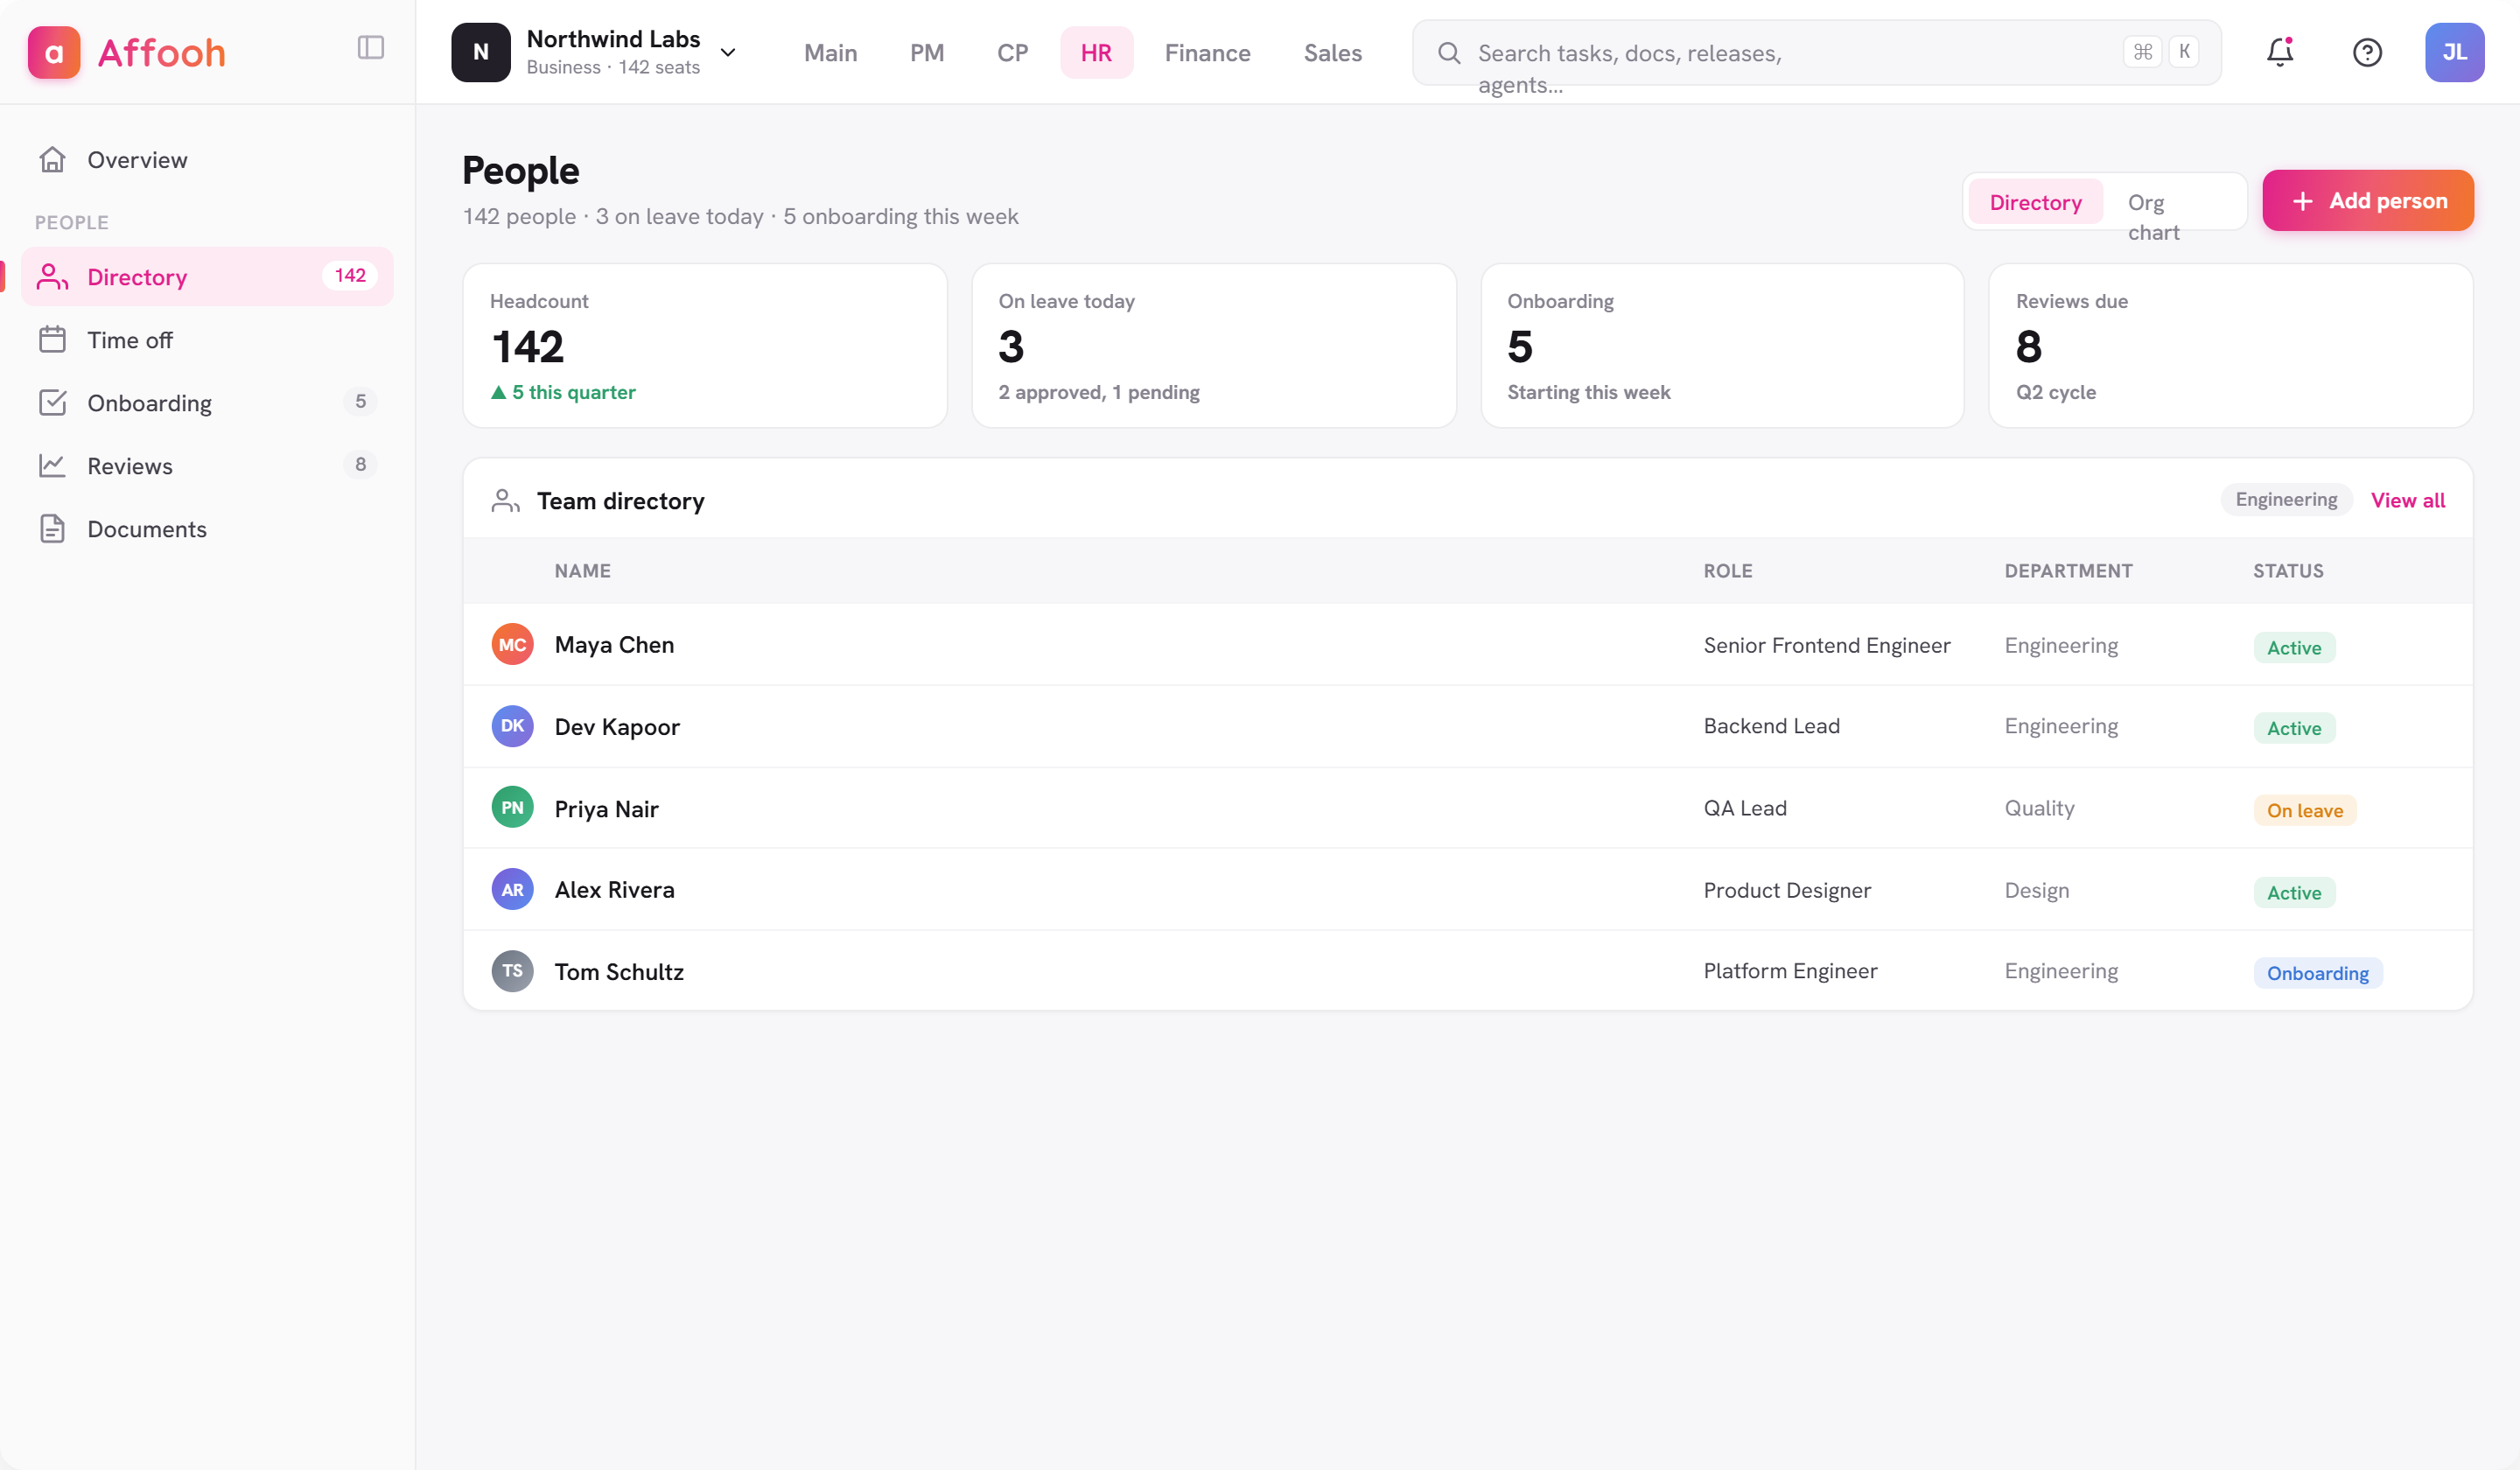Screen dimensions: 2520x1470
Task: Select the HR tab
Action: (1096, 53)
